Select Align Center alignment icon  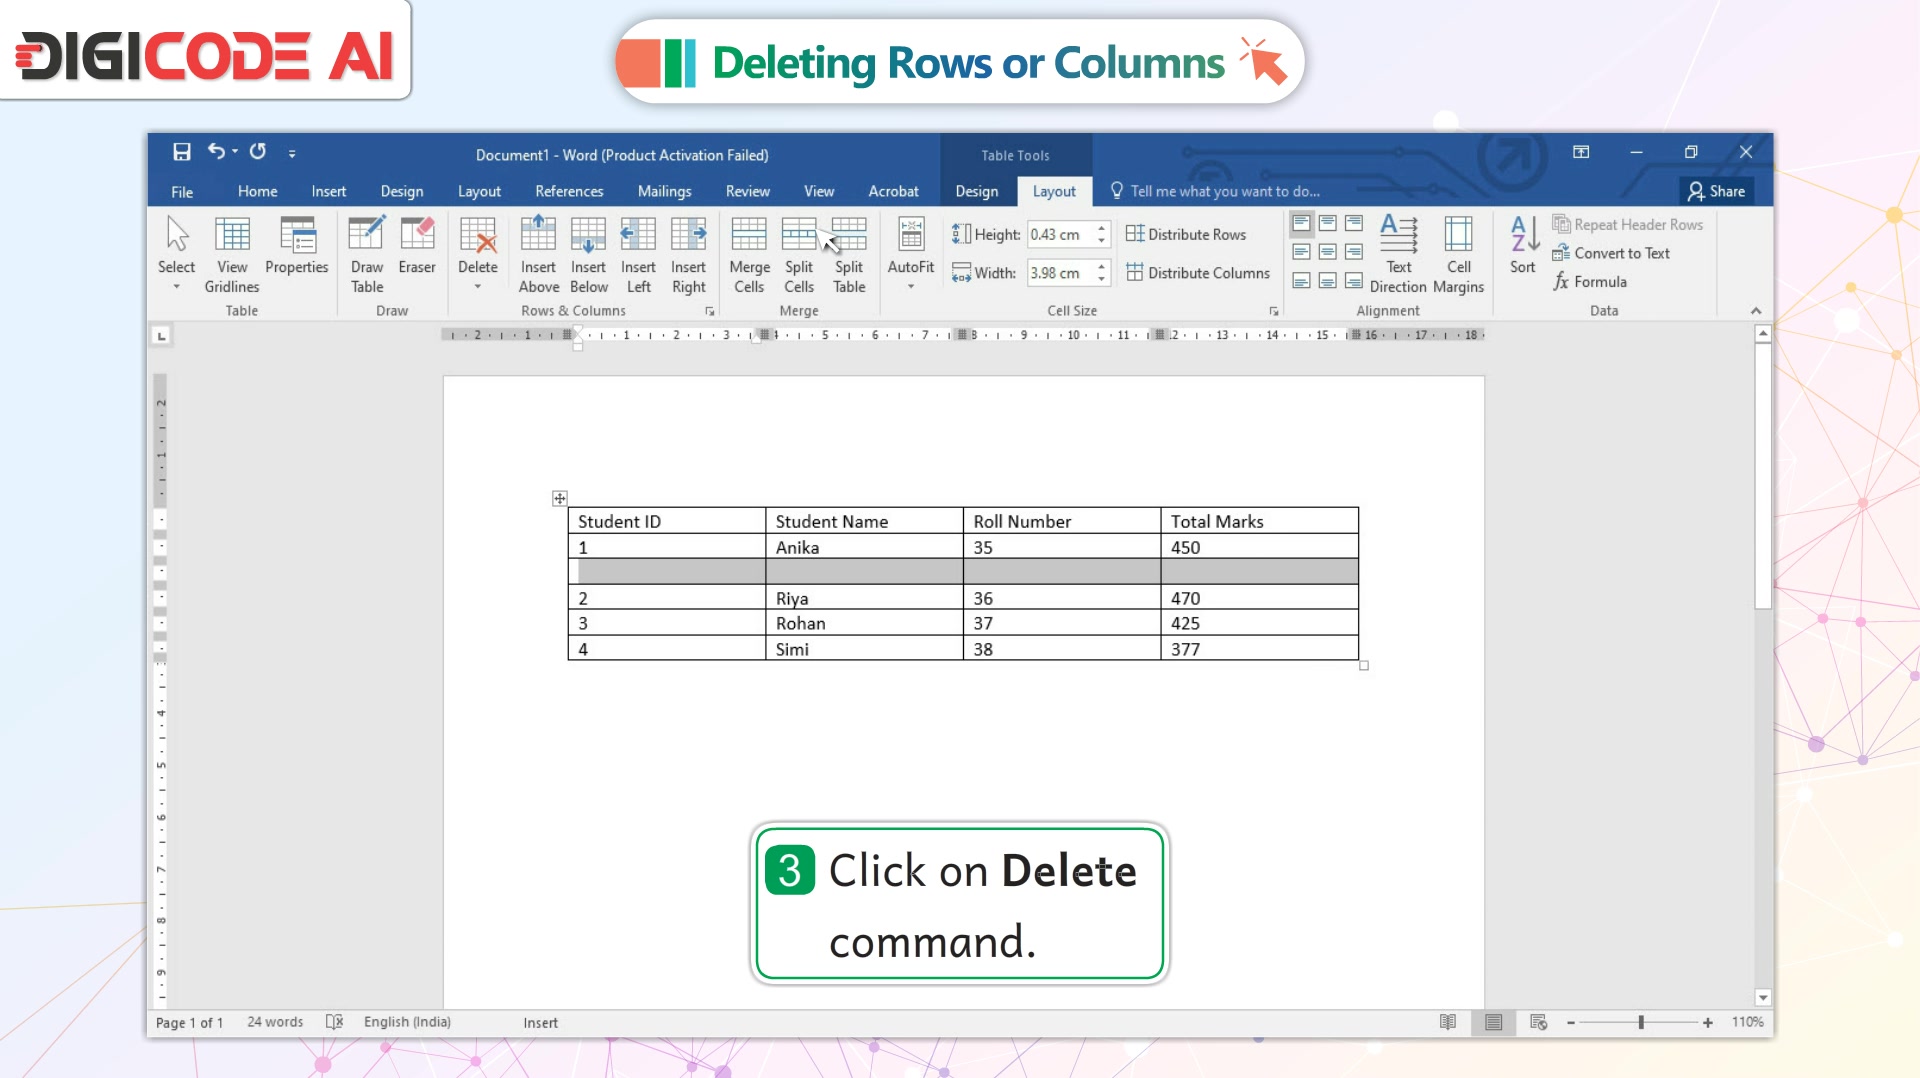coord(1327,252)
